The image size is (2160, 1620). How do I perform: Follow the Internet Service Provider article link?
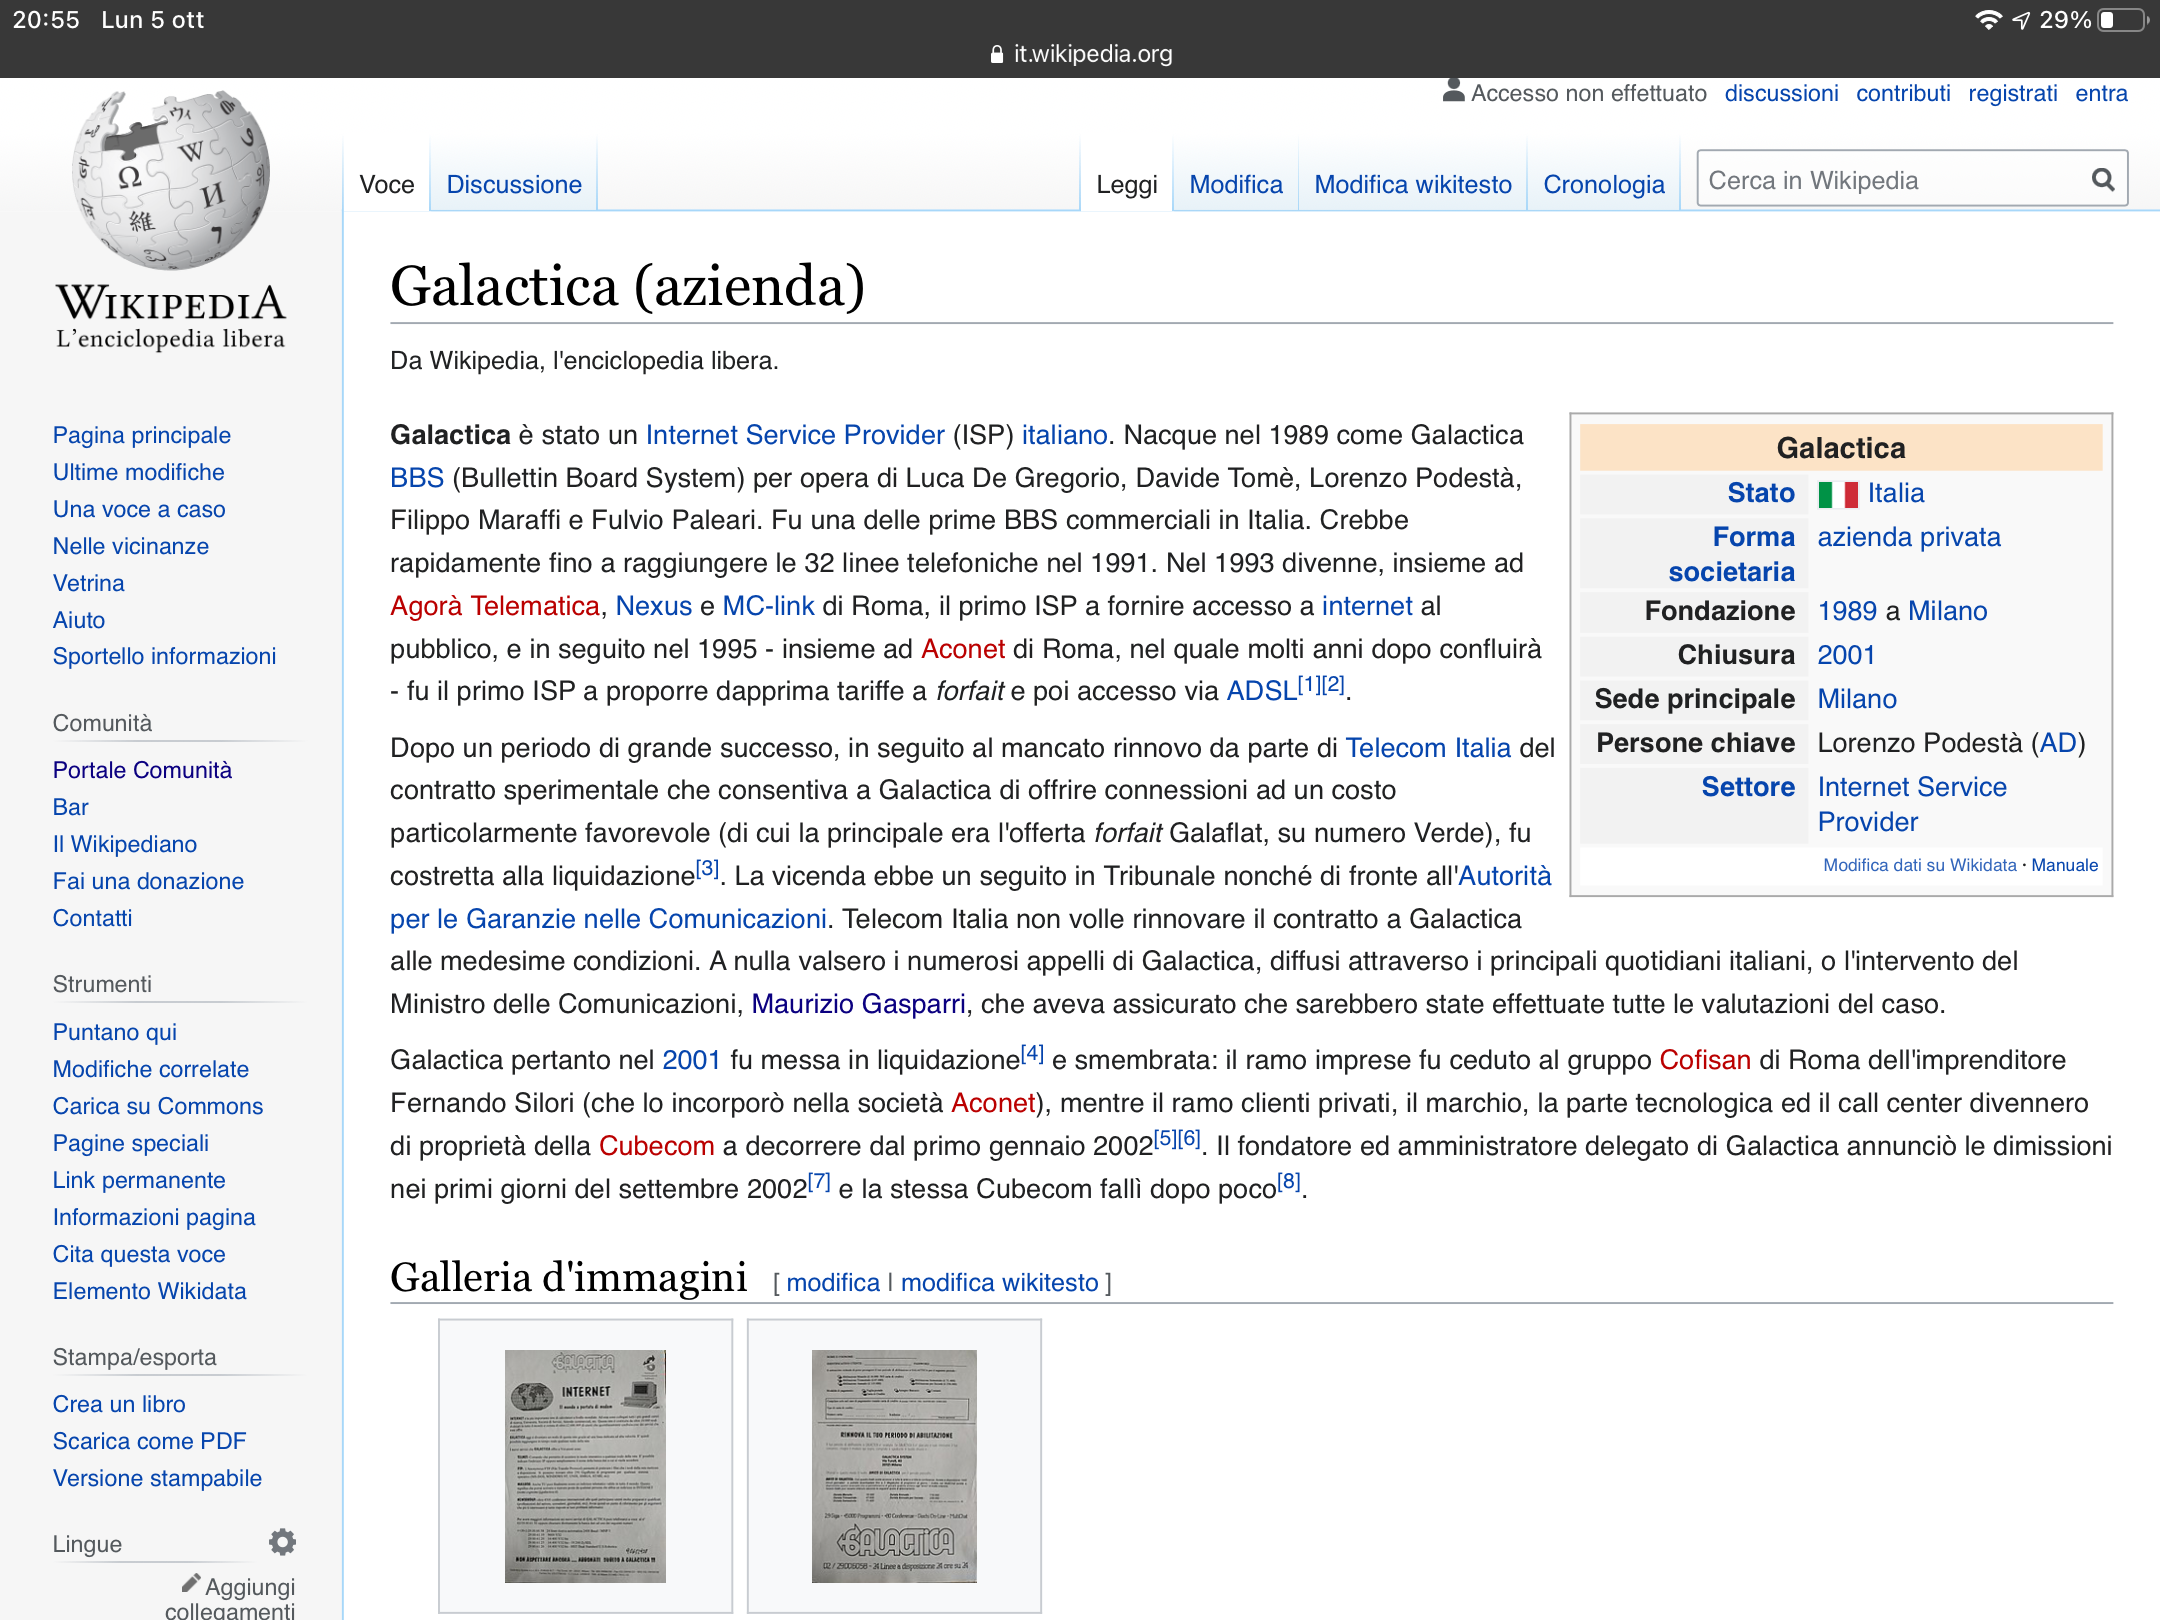point(794,435)
